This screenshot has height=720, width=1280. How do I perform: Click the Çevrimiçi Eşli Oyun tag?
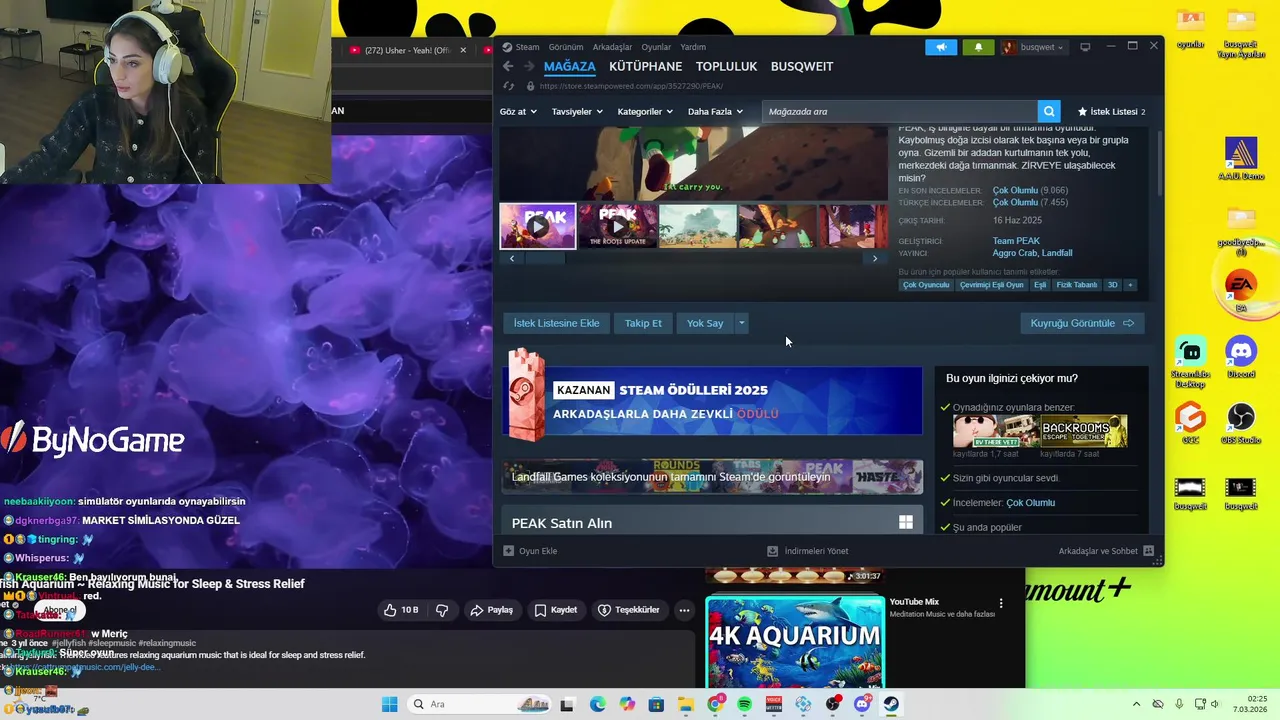[992, 285]
